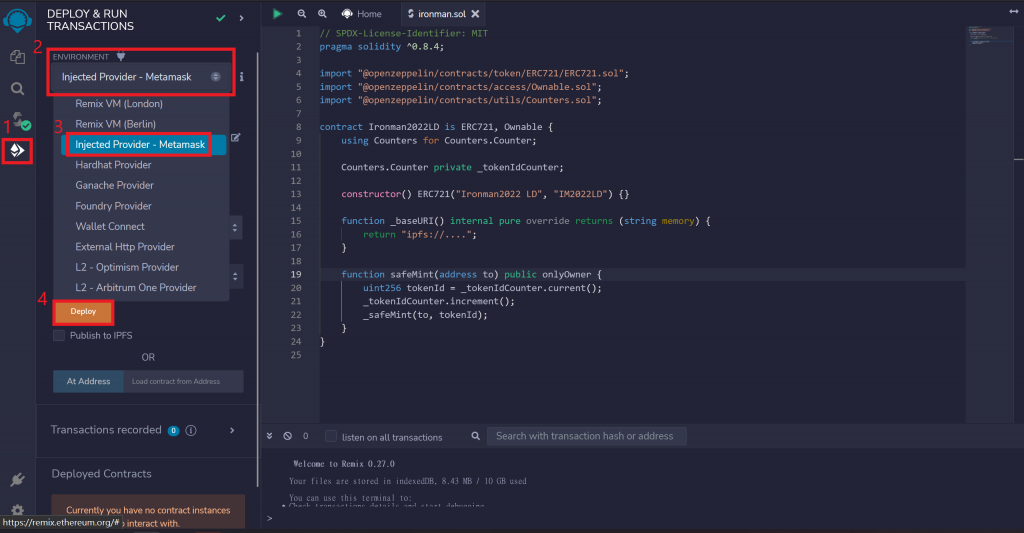Image resolution: width=1024 pixels, height=533 pixels.
Task: Click the green Run script play icon
Action: [x=278, y=13]
